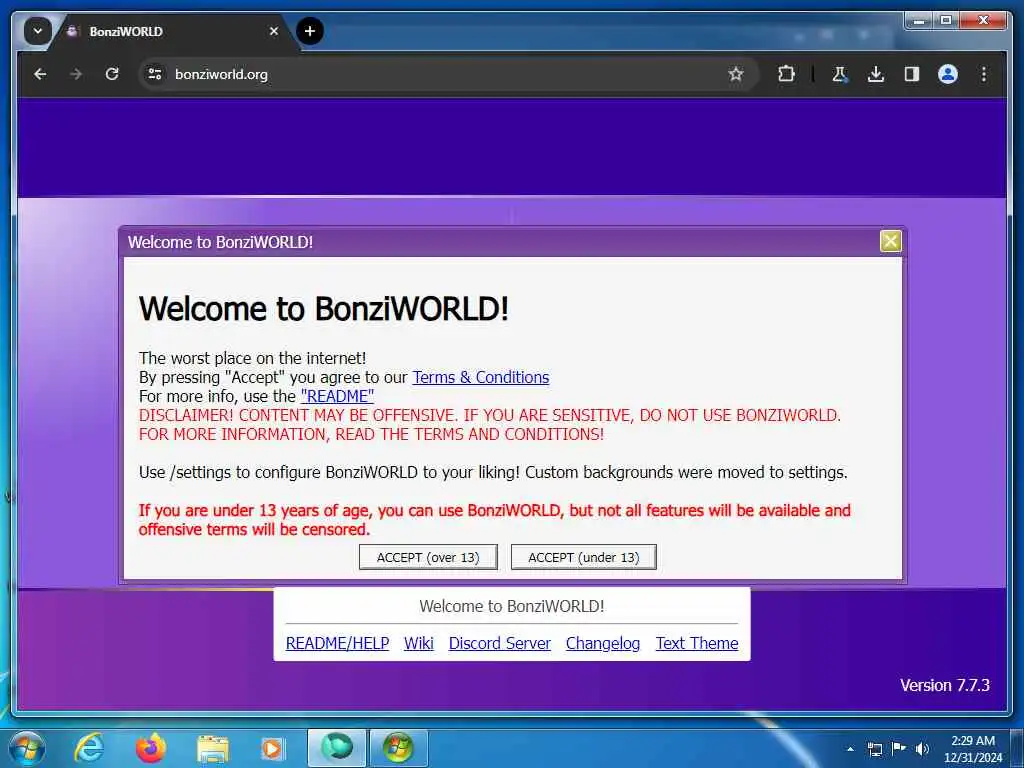Image resolution: width=1024 pixels, height=768 pixels.
Task: Click the bonziworld.org address bar
Action: click(x=449, y=74)
